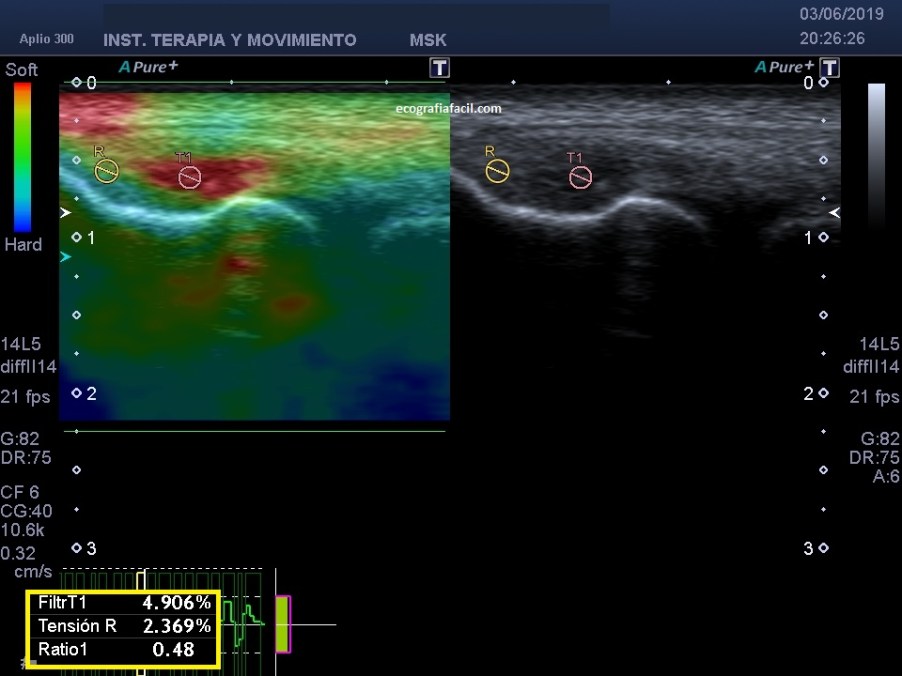
Task: Click the MSK preset label in header
Action: click(428, 41)
